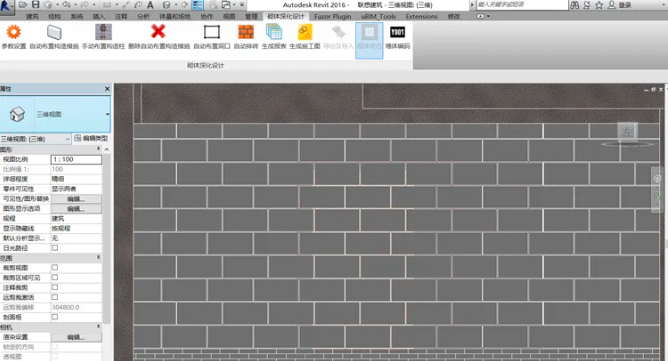Click 墙体编码 Y001 icon
The image size is (668, 361).
397,32
